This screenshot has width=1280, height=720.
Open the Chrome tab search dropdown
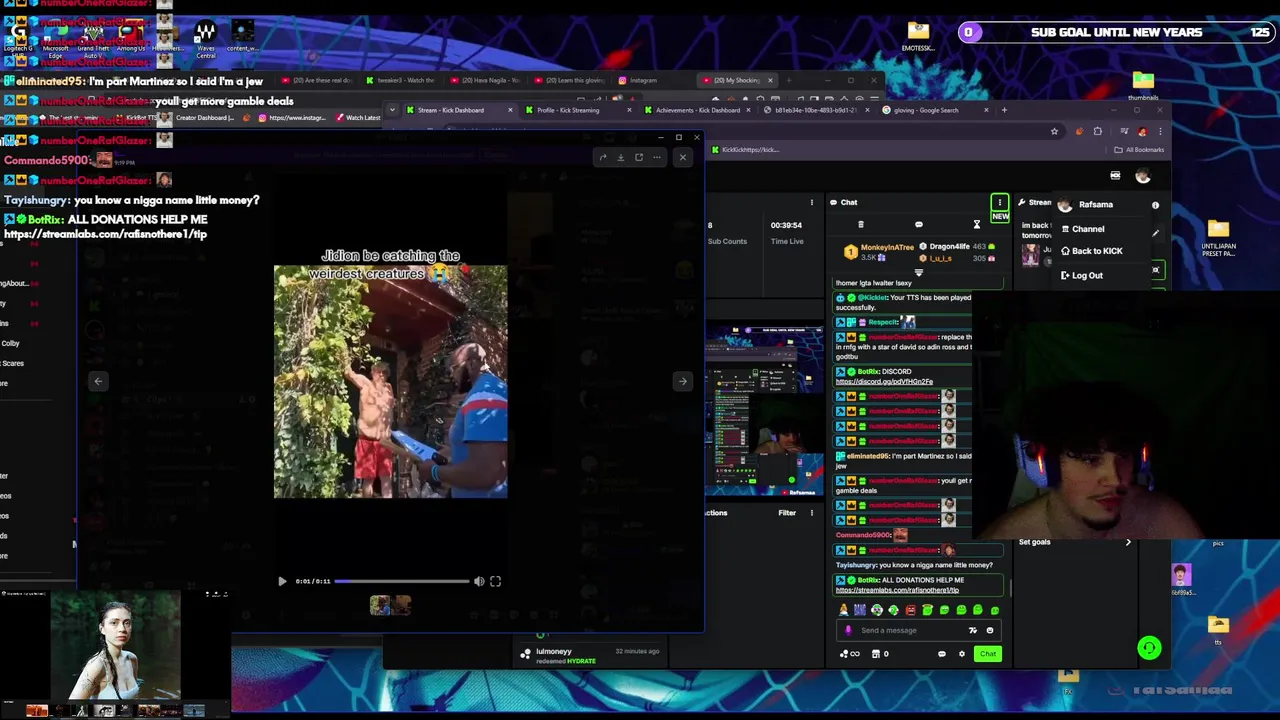(392, 110)
